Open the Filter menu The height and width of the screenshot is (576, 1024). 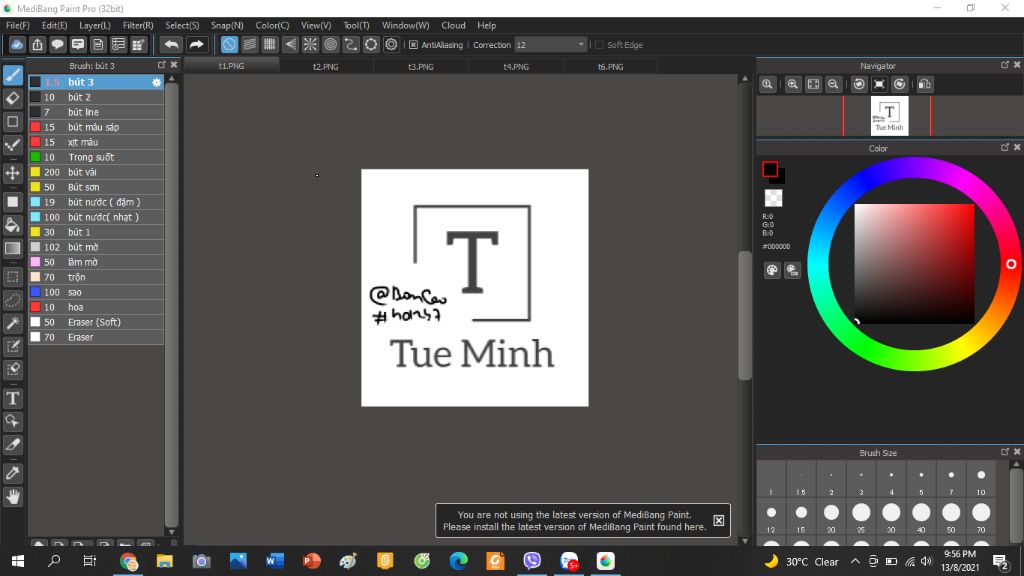click(138, 25)
